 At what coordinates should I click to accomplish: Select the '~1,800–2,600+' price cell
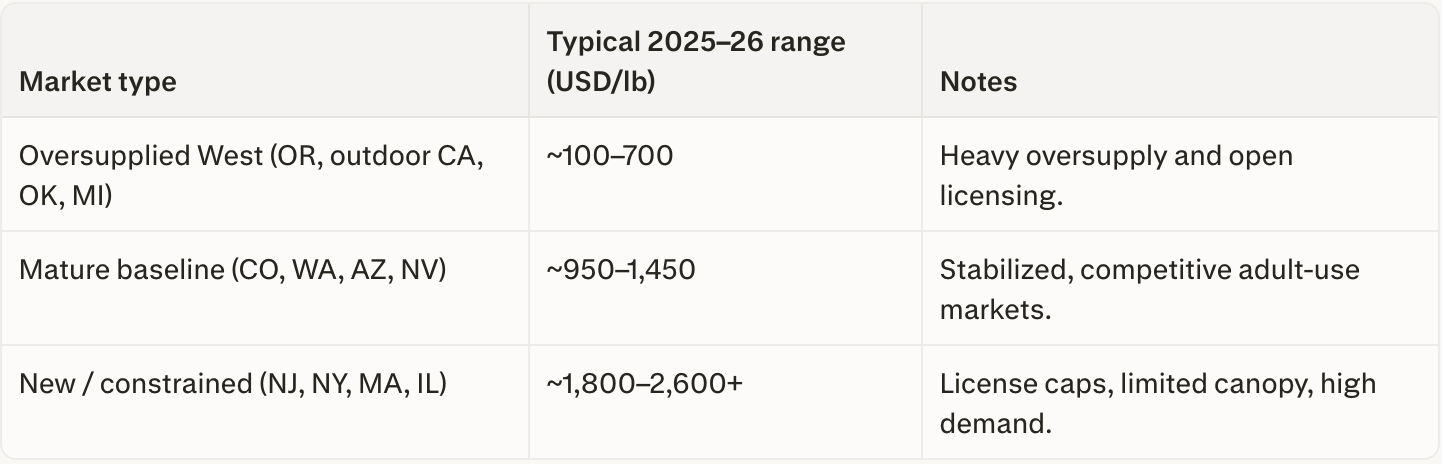[x=644, y=384]
